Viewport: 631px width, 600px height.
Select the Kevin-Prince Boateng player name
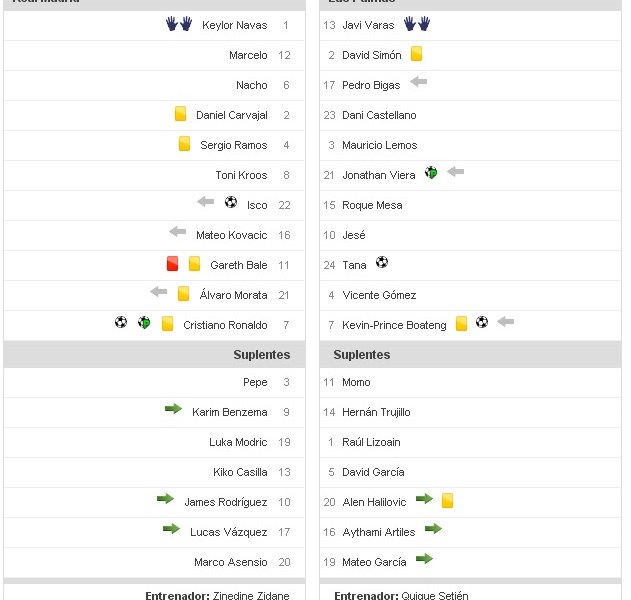click(x=394, y=325)
